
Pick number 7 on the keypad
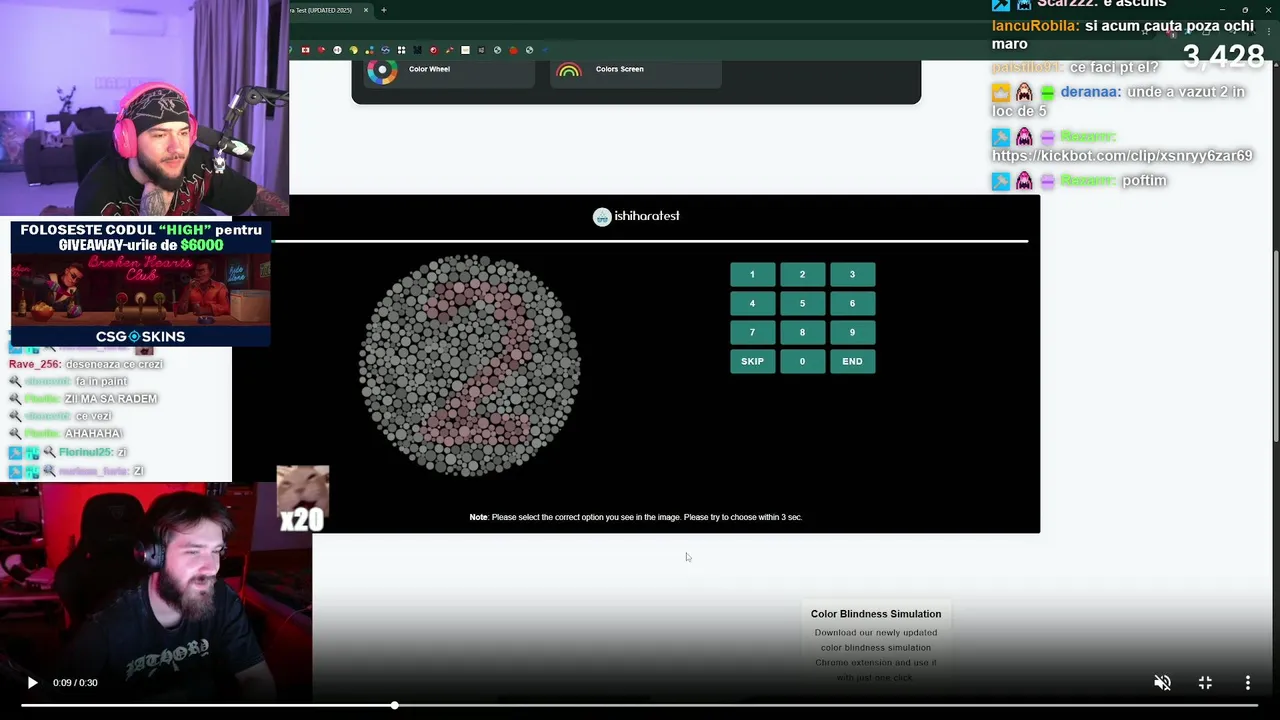point(752,332)
